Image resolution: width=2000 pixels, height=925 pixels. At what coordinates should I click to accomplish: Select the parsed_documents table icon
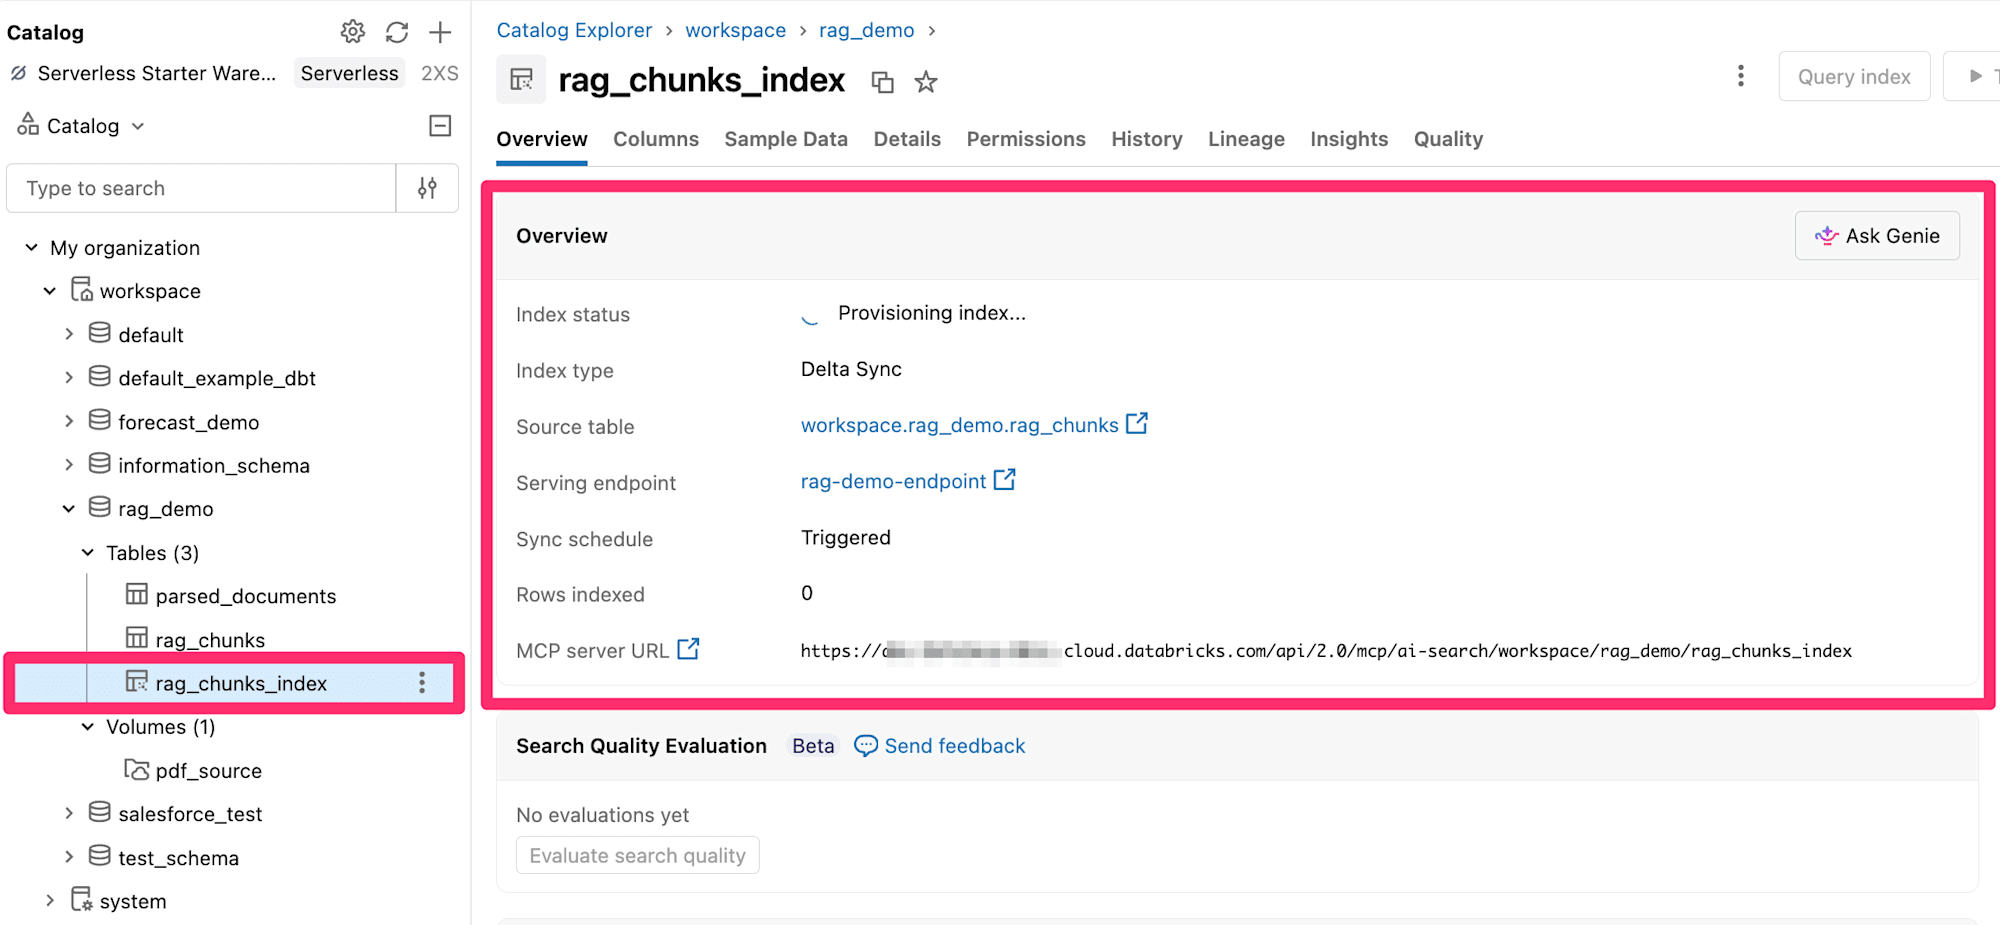pyautogui.click(x=137, y=595)
